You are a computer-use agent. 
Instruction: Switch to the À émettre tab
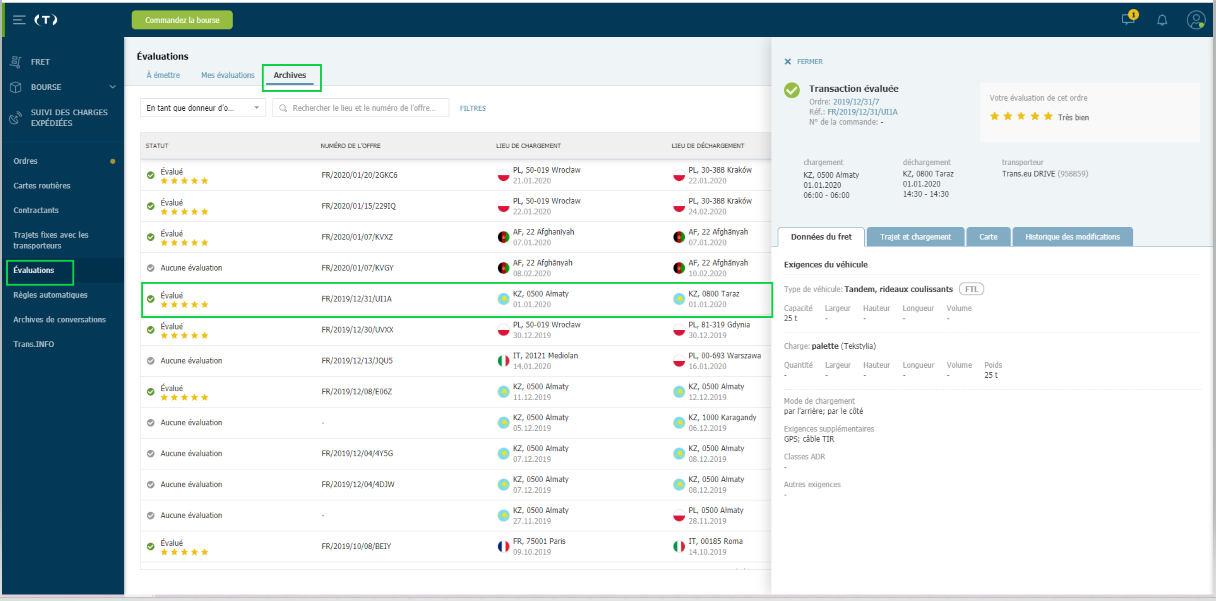(x=165, y=75)
